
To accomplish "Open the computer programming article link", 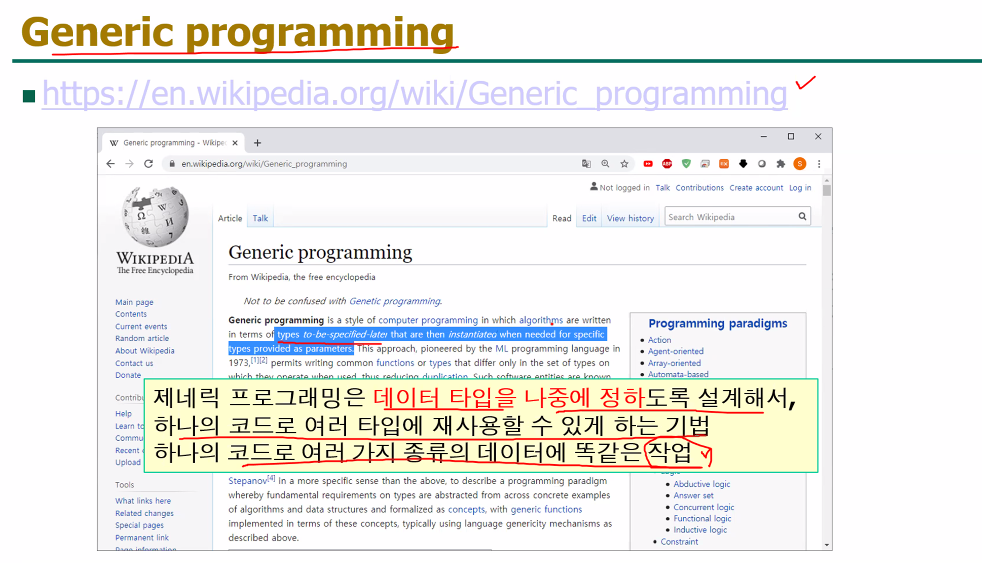I will point(428,320).
